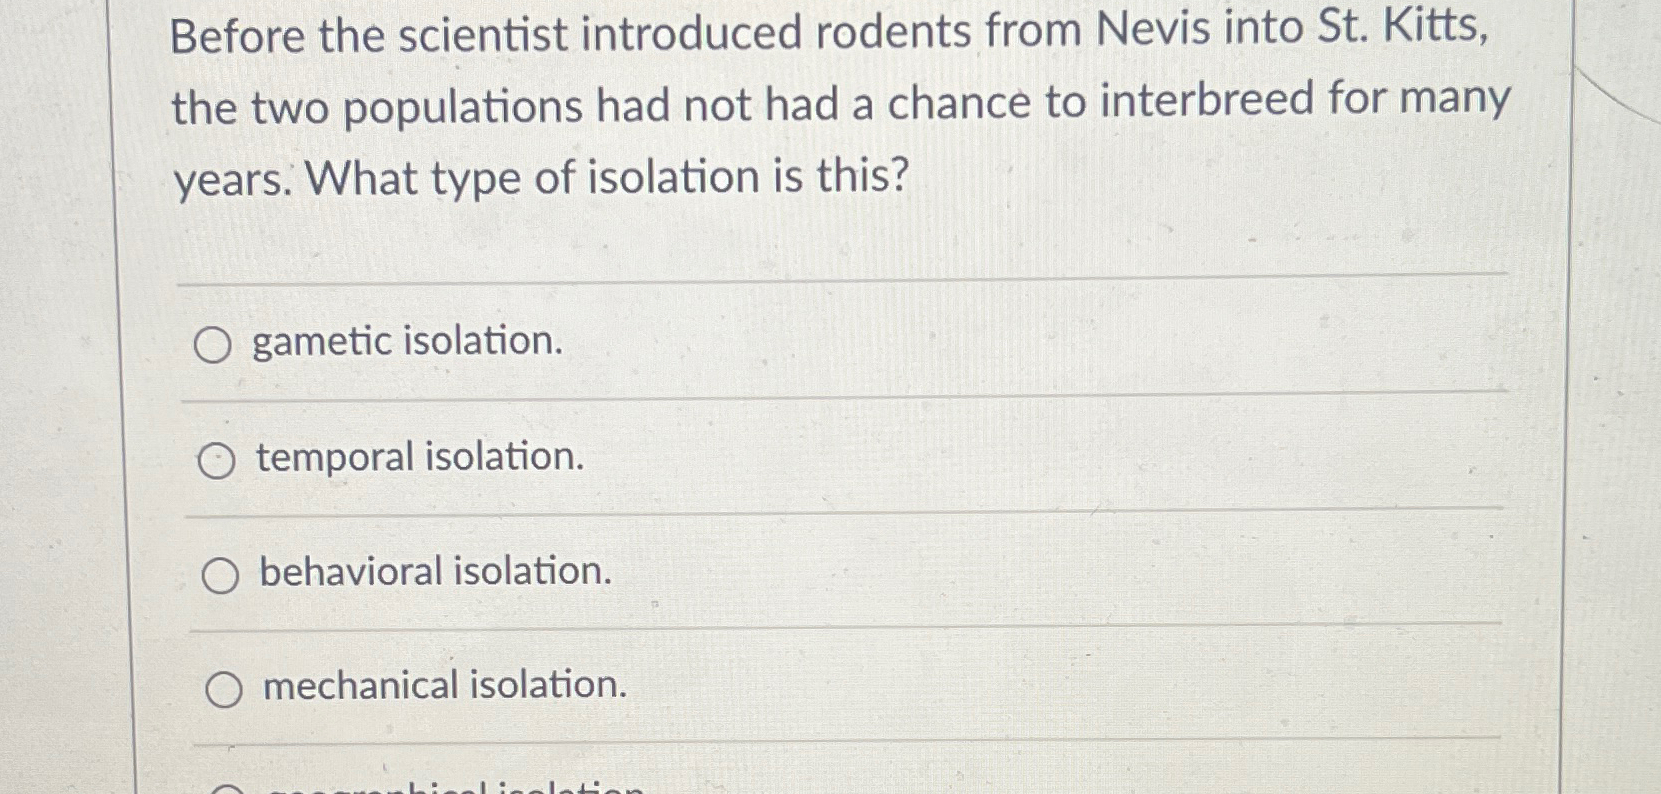The image size is (1661, 794).
Task: Click the second answer row area
Action: (800, 461)
